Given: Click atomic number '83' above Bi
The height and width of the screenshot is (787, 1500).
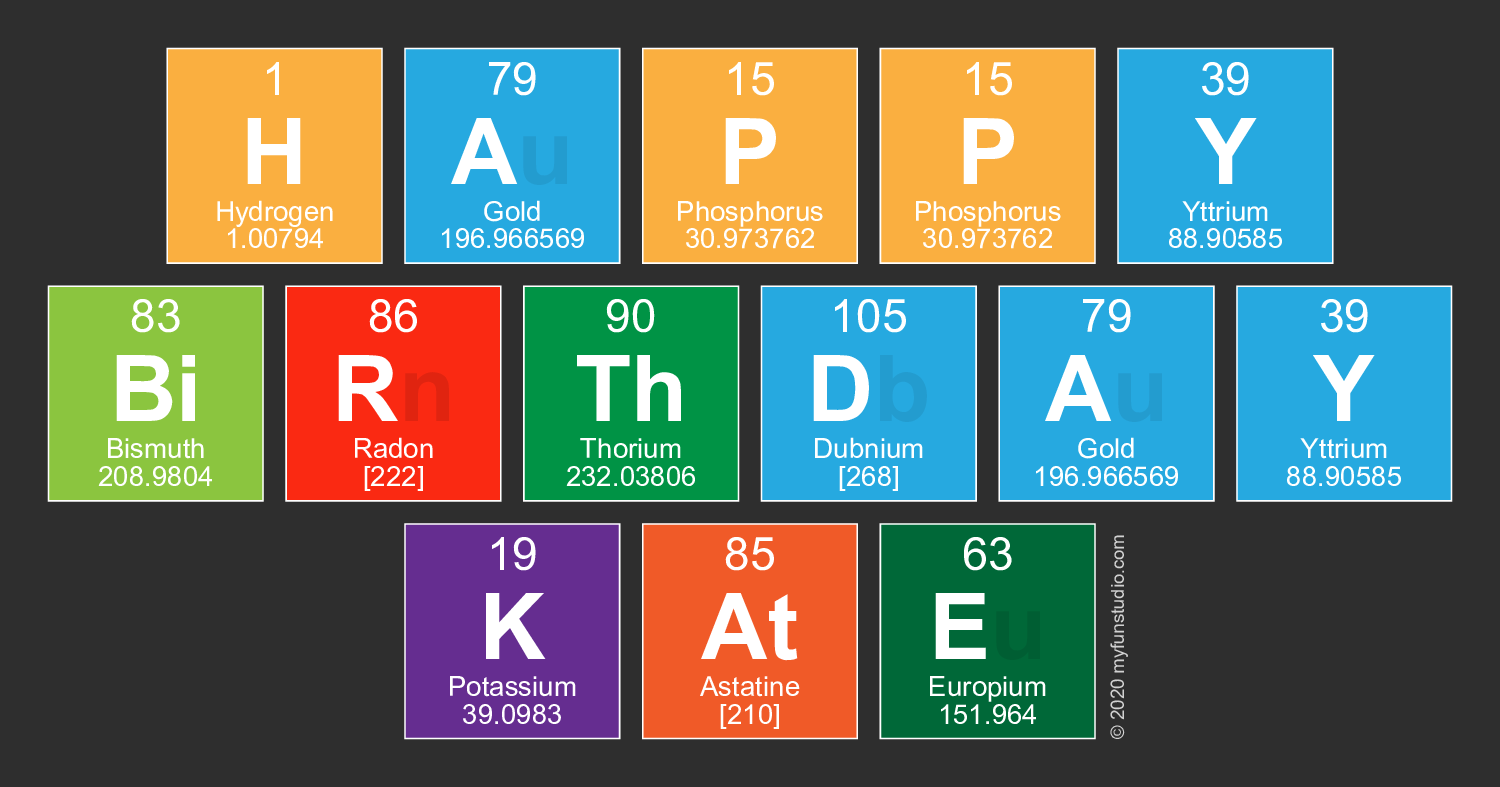Looking at the screenshot, I should point(156,317).
